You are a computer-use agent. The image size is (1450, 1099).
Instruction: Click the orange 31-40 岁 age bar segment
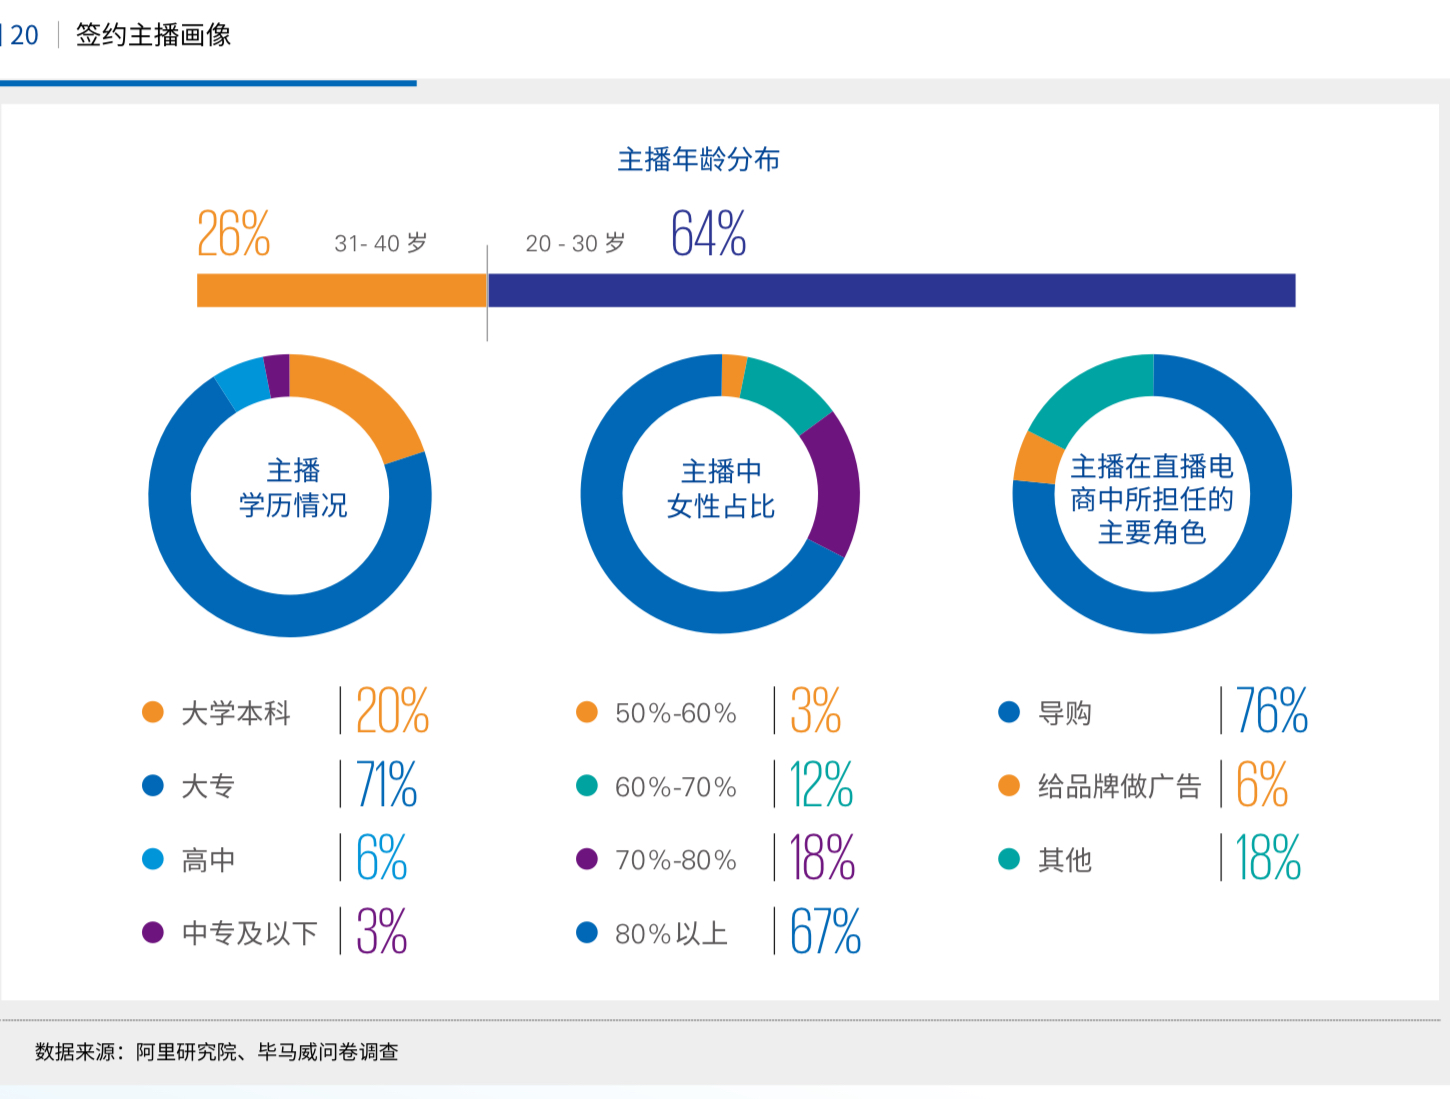(341, 290)
